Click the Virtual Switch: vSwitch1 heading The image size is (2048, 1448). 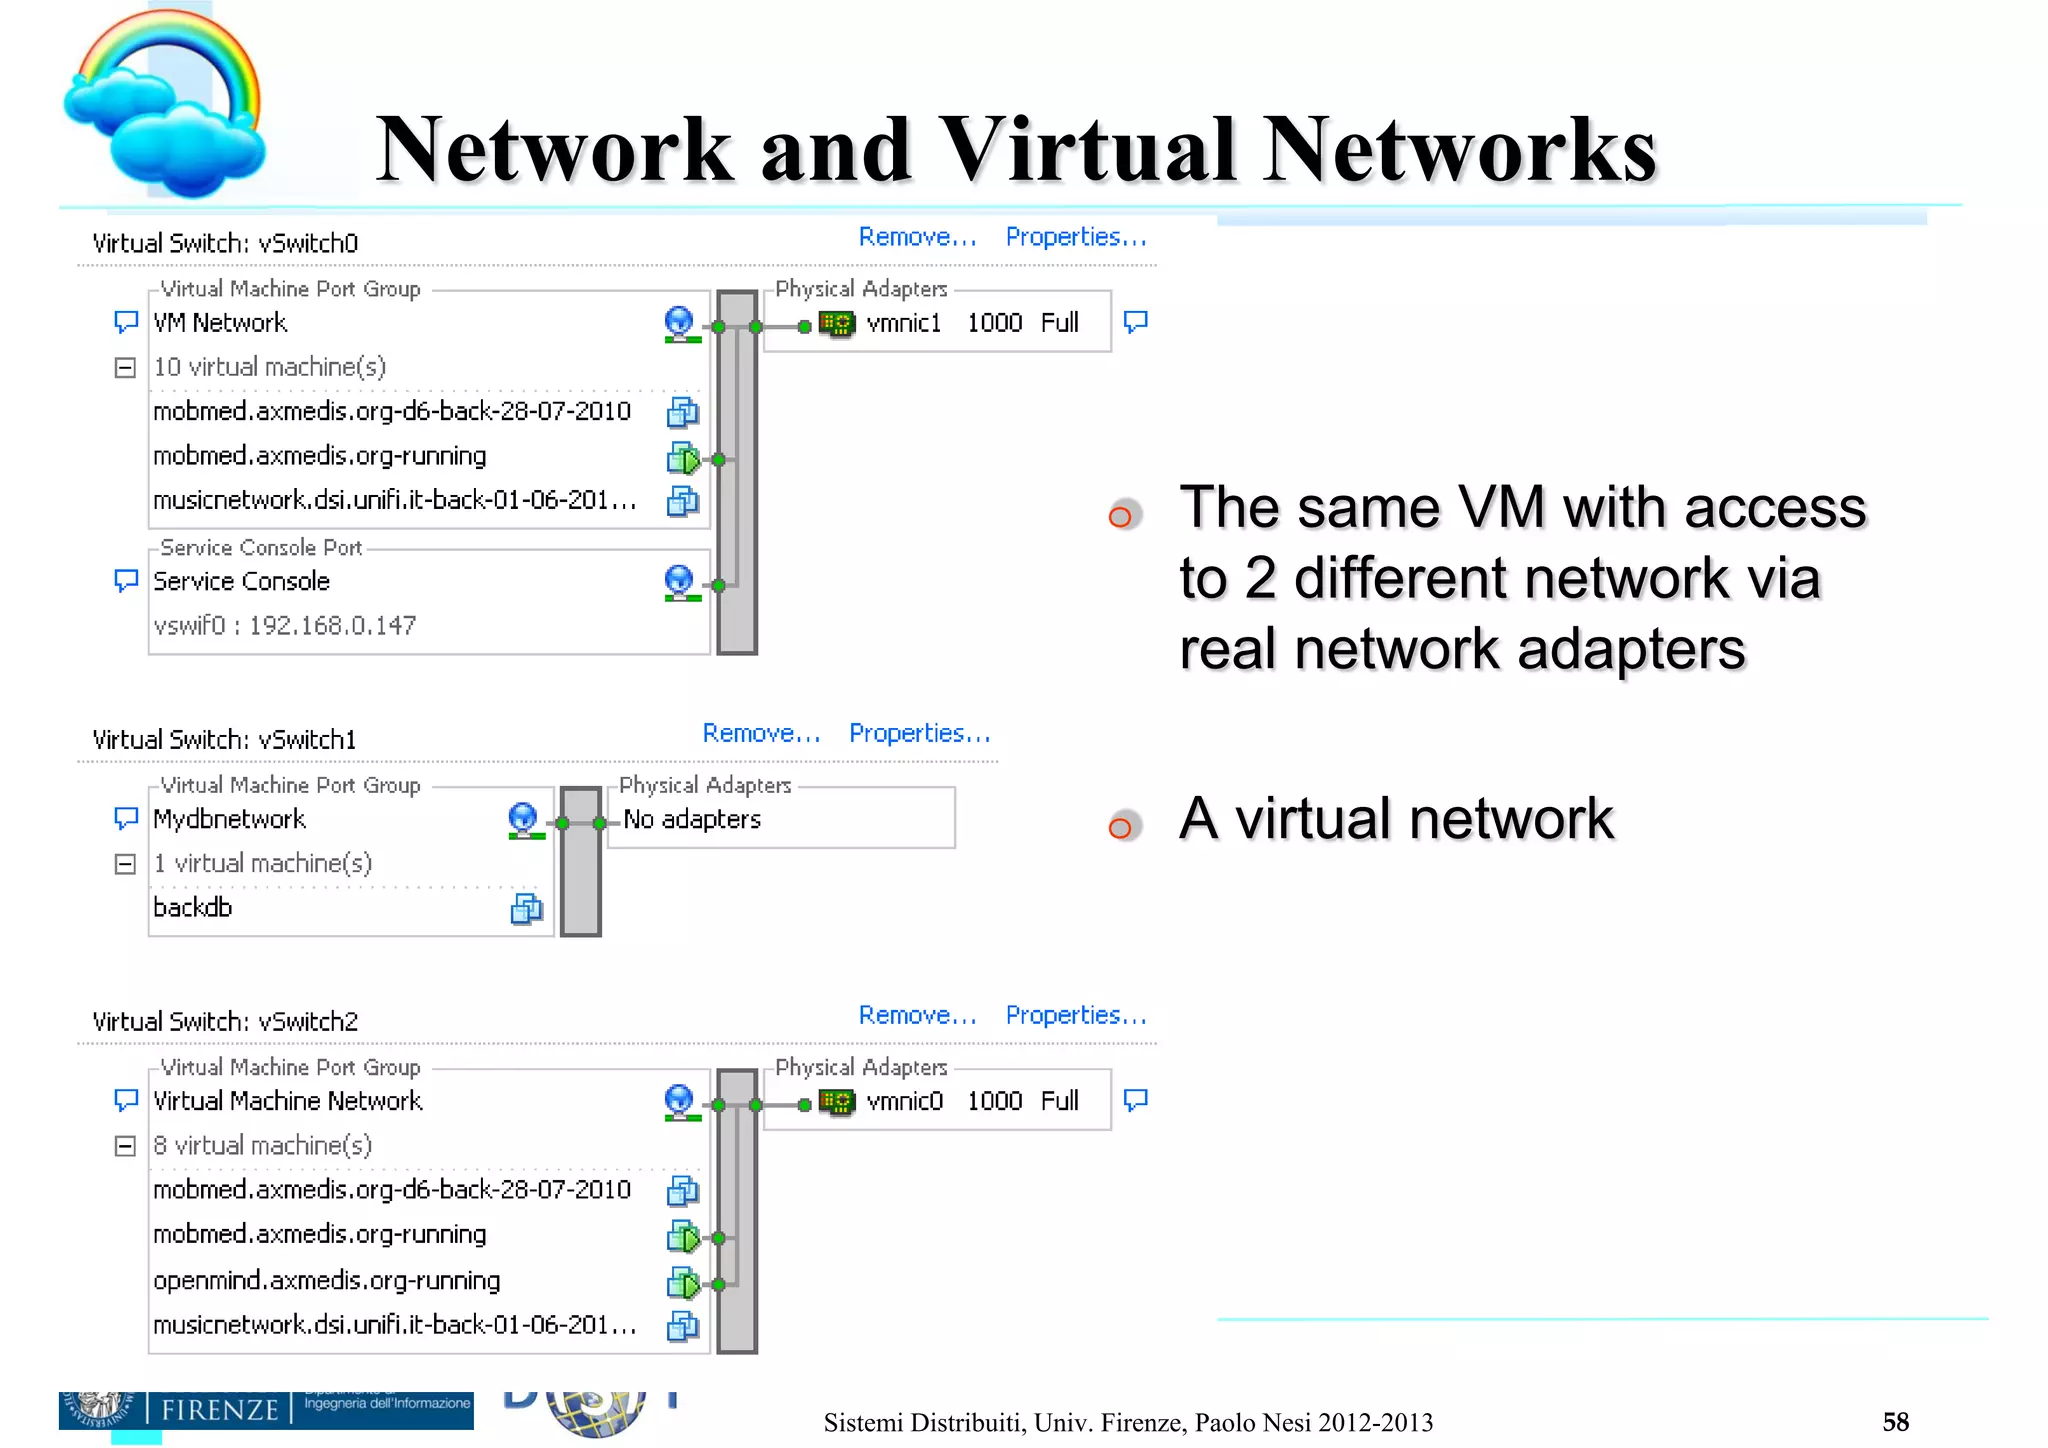(224, 740)
